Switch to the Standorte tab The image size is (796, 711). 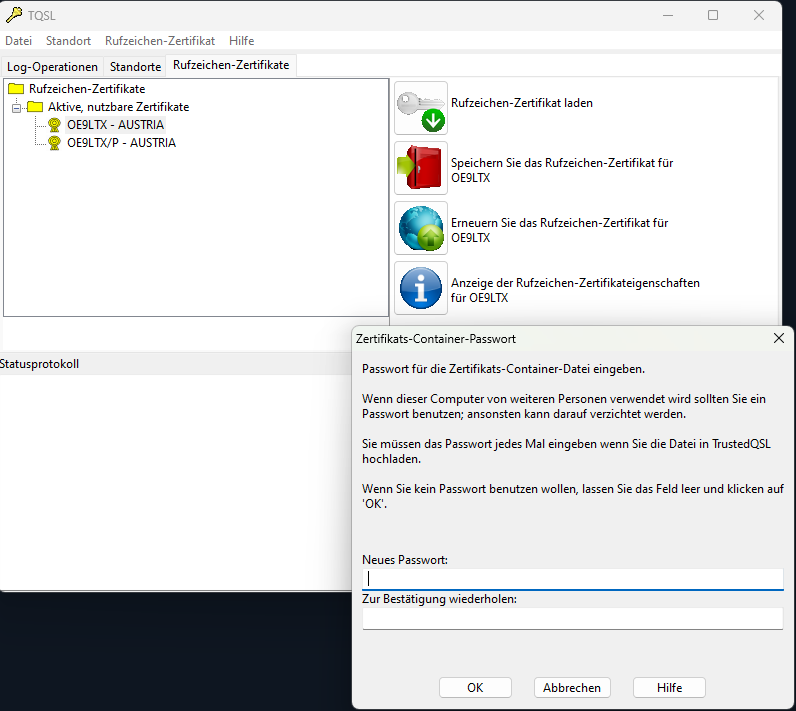pos(135,66)
